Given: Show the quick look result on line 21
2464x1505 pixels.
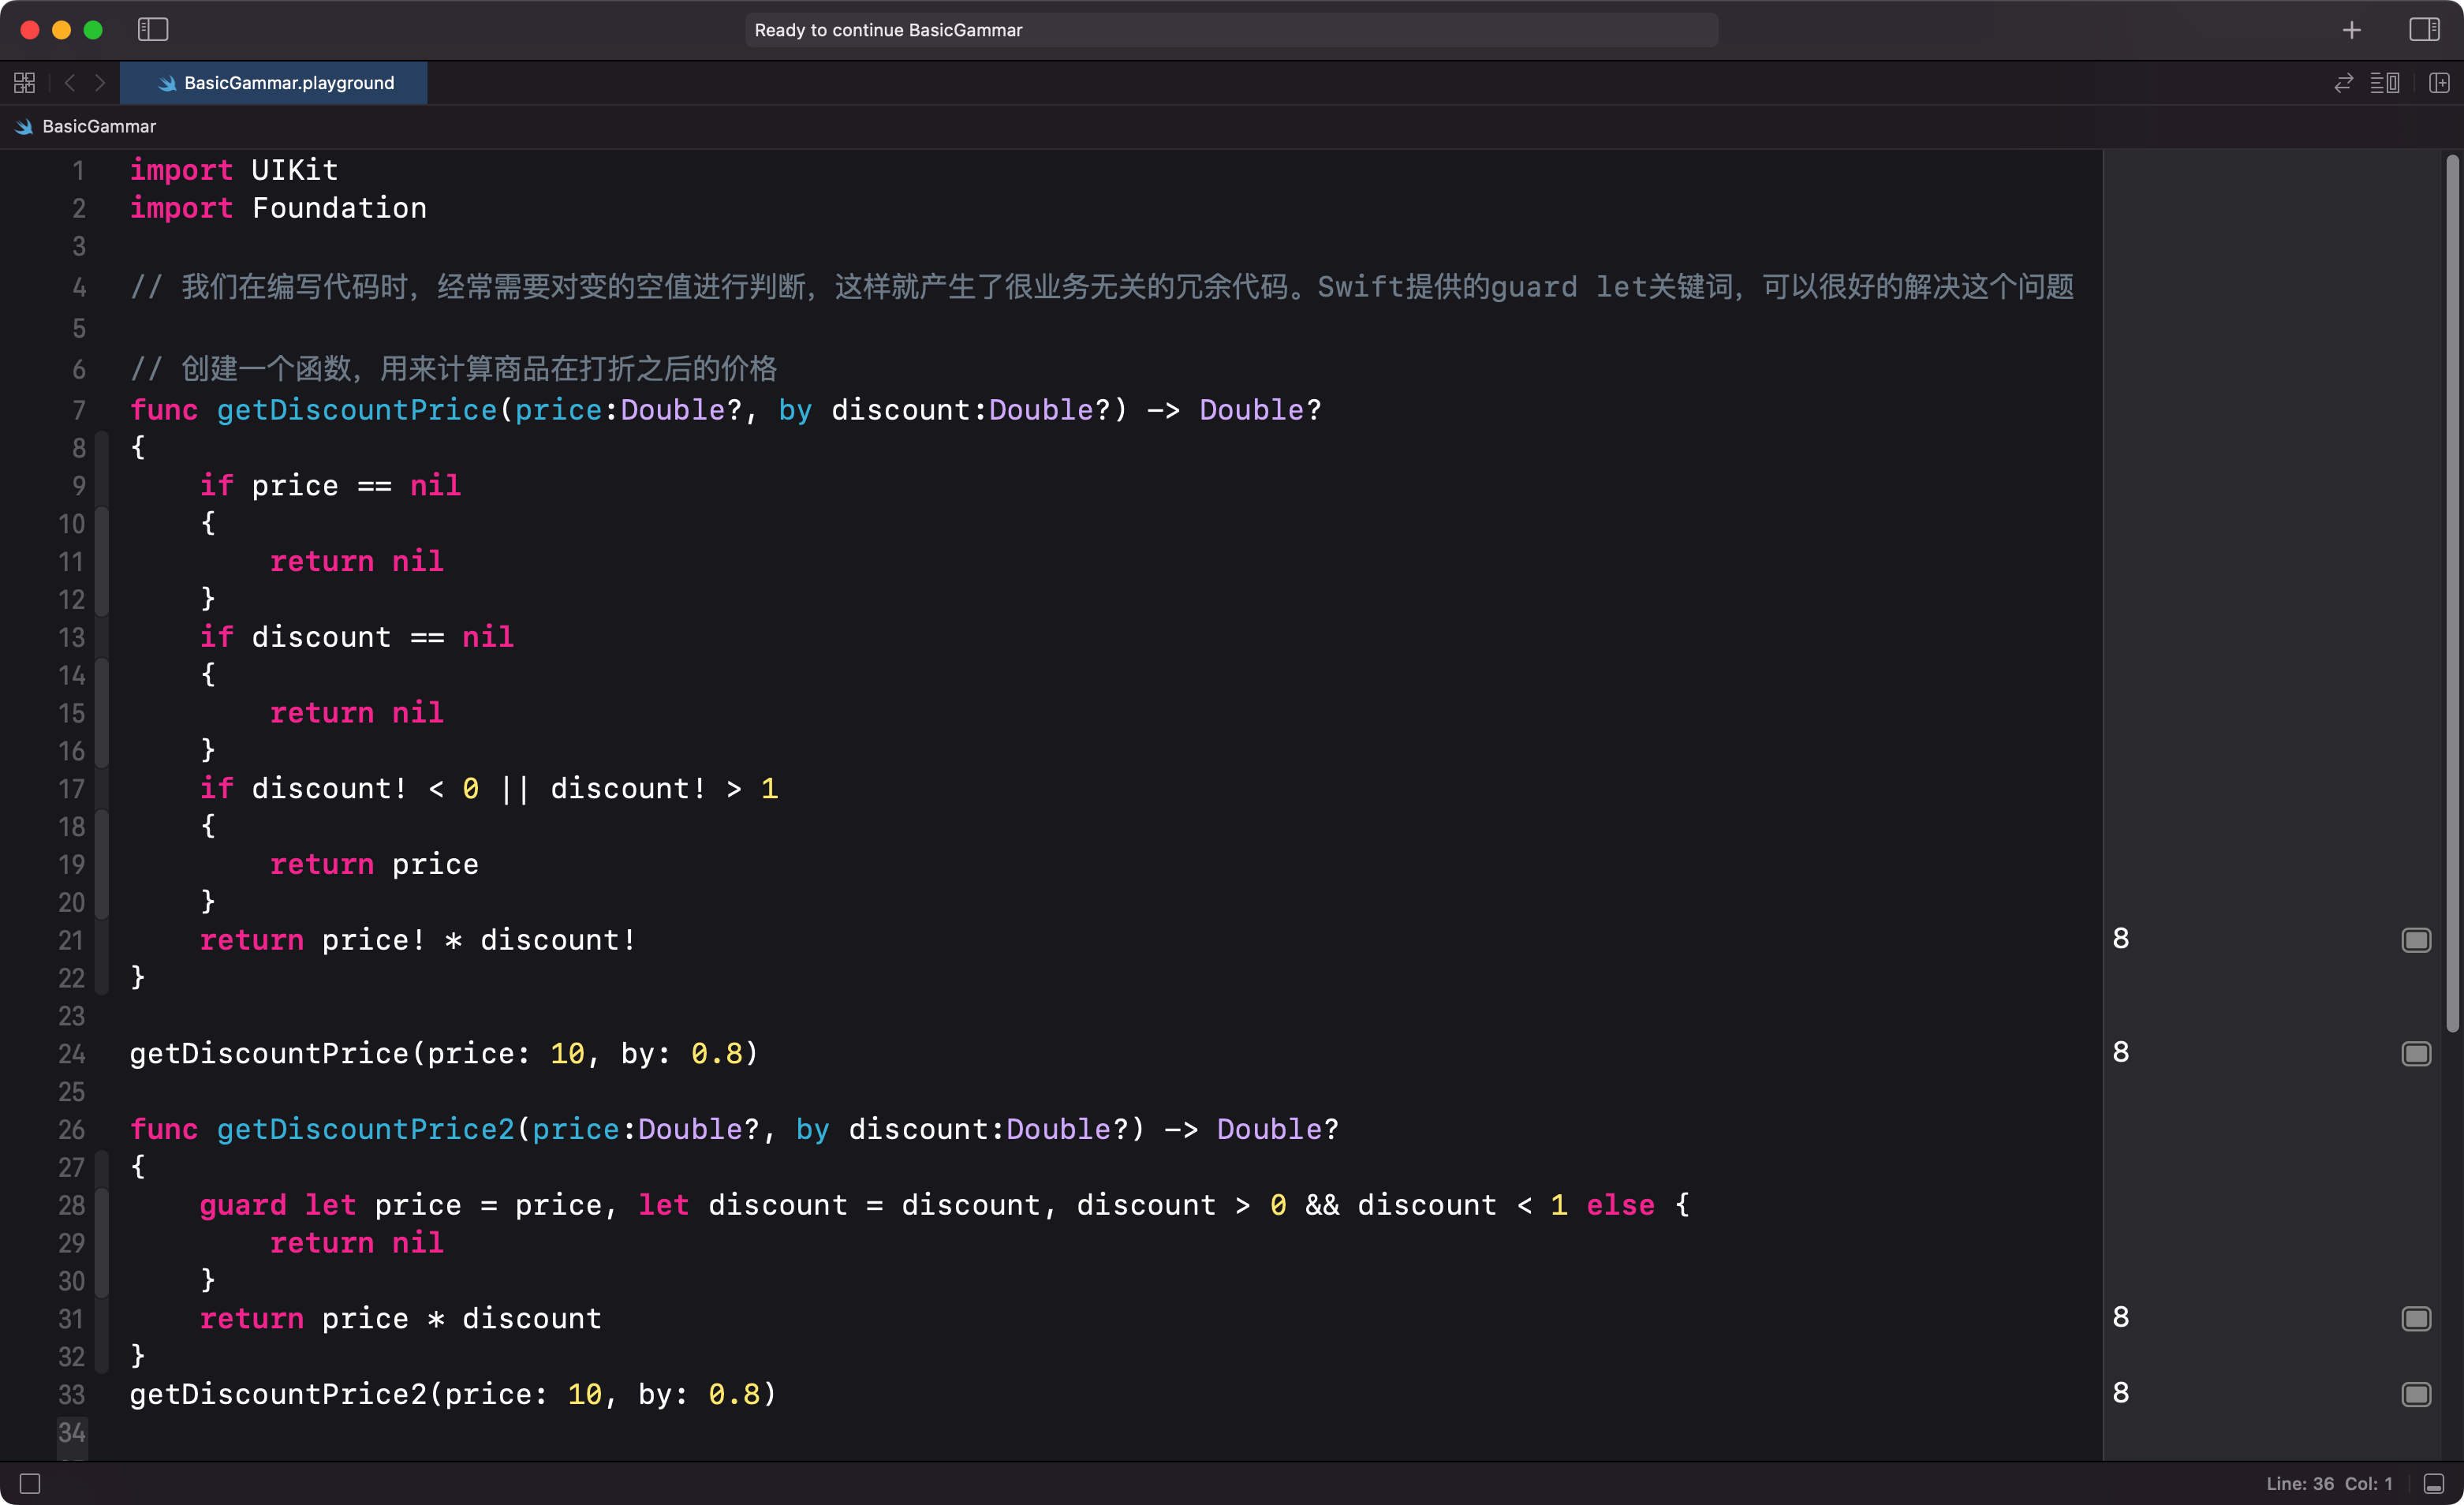Looking at the screenshot, I should [x=2416, y=940].
